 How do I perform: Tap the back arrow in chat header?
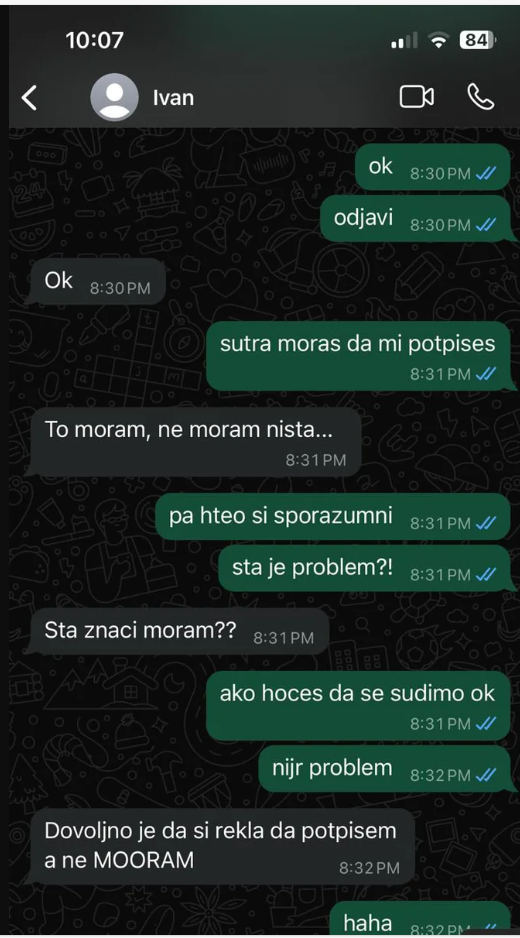point(29,97)
